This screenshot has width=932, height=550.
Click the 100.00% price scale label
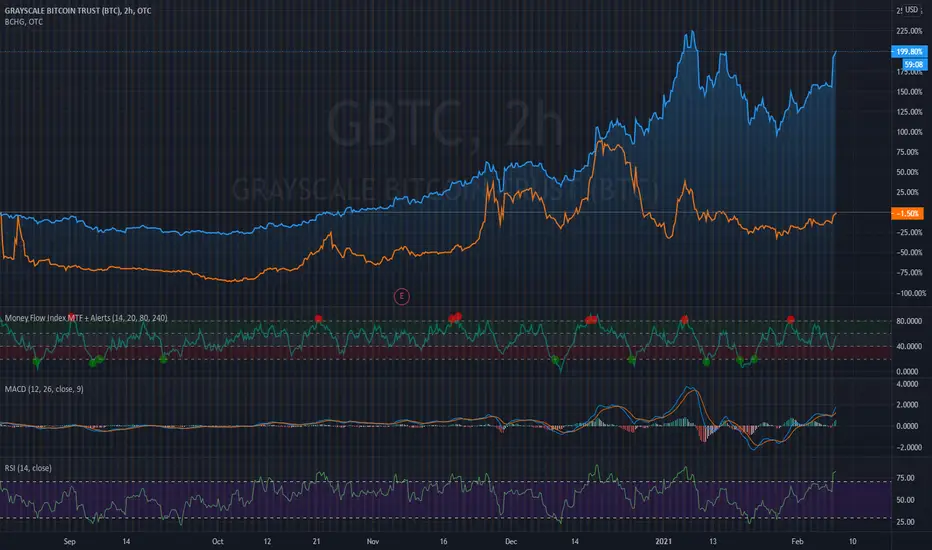(x=909, y=132)
